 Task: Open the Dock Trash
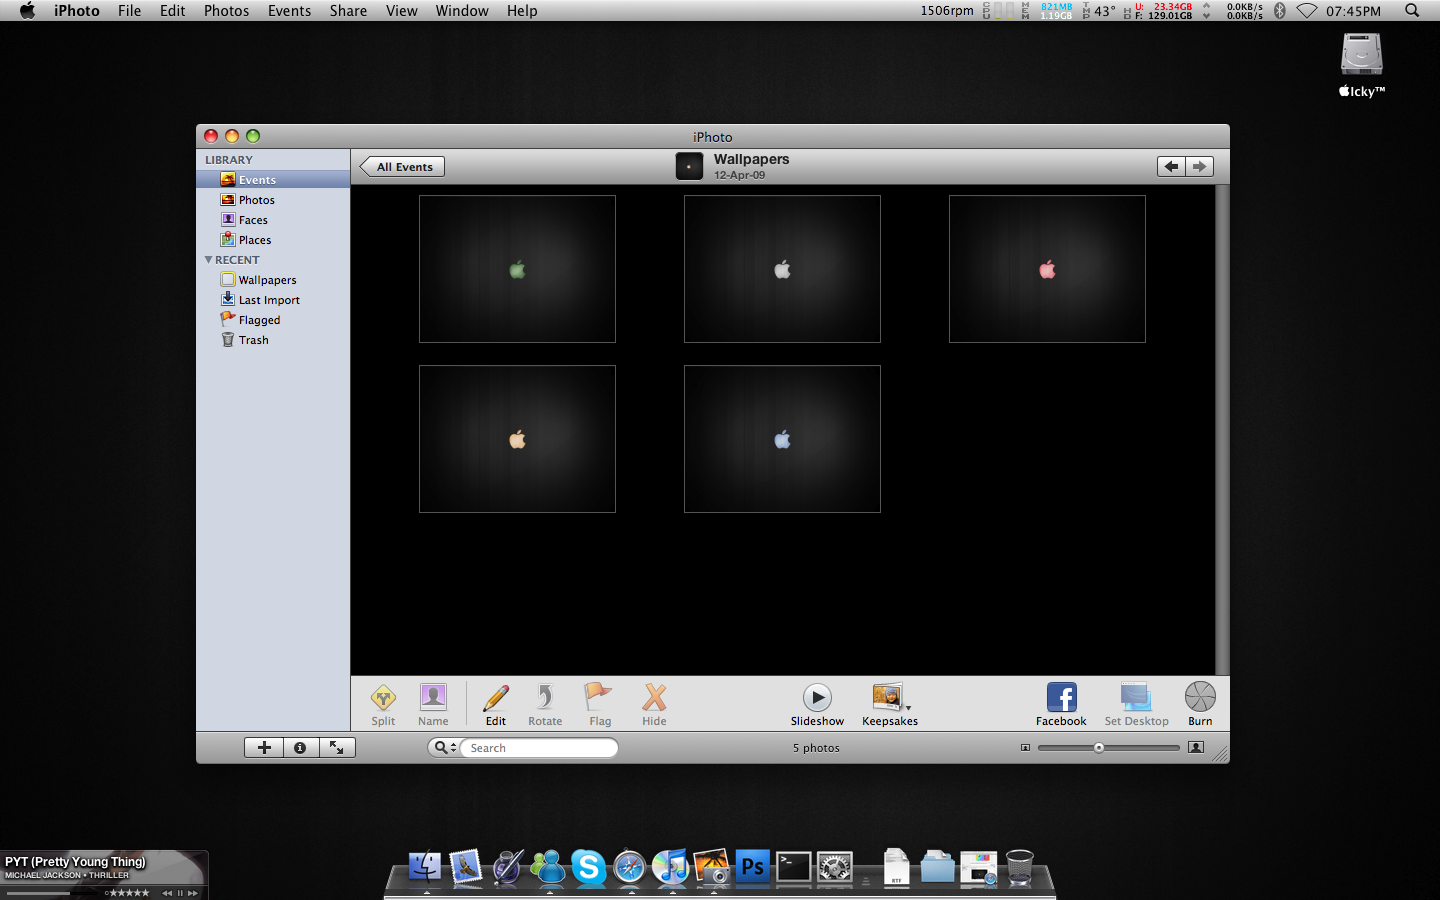[1019, 867]
